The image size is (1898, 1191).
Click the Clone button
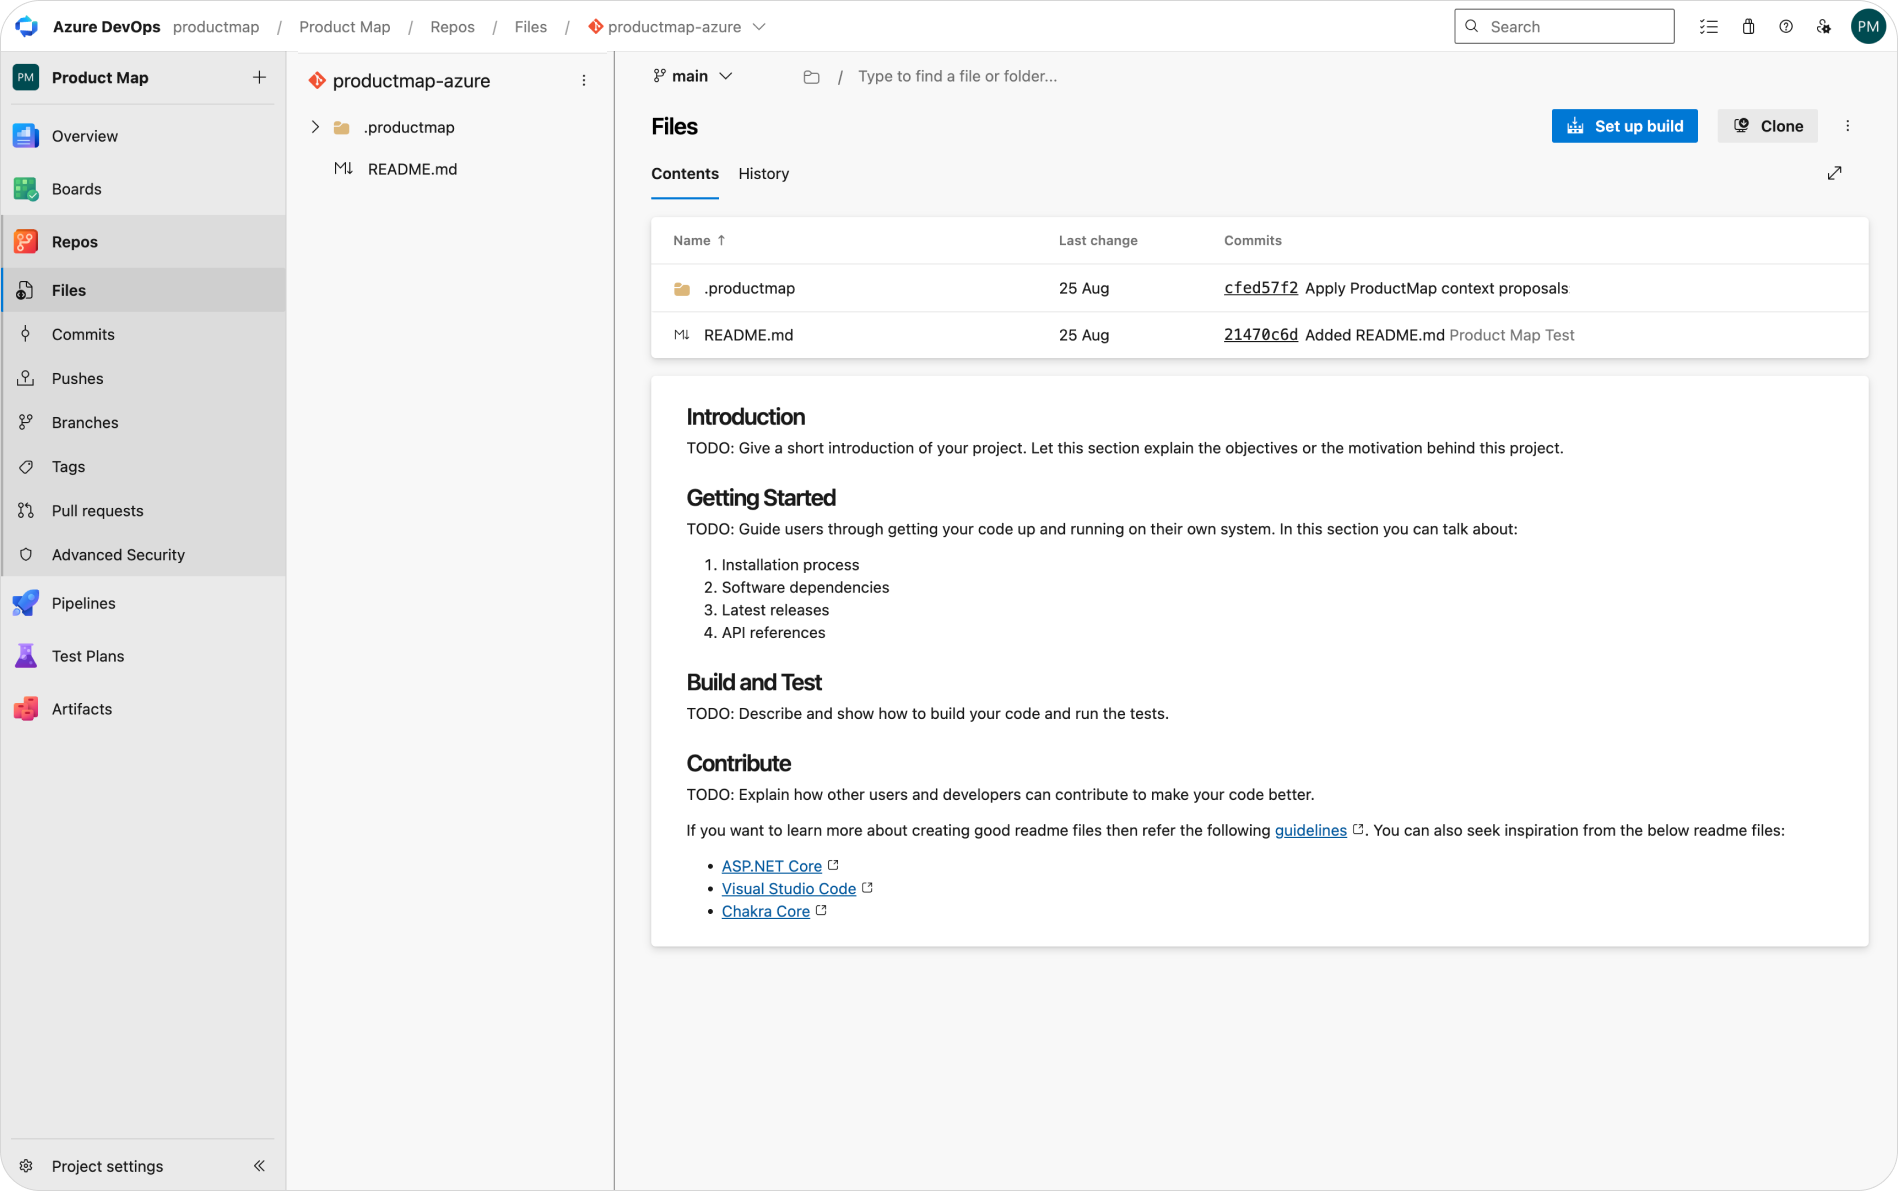[x=1767, y=126]
